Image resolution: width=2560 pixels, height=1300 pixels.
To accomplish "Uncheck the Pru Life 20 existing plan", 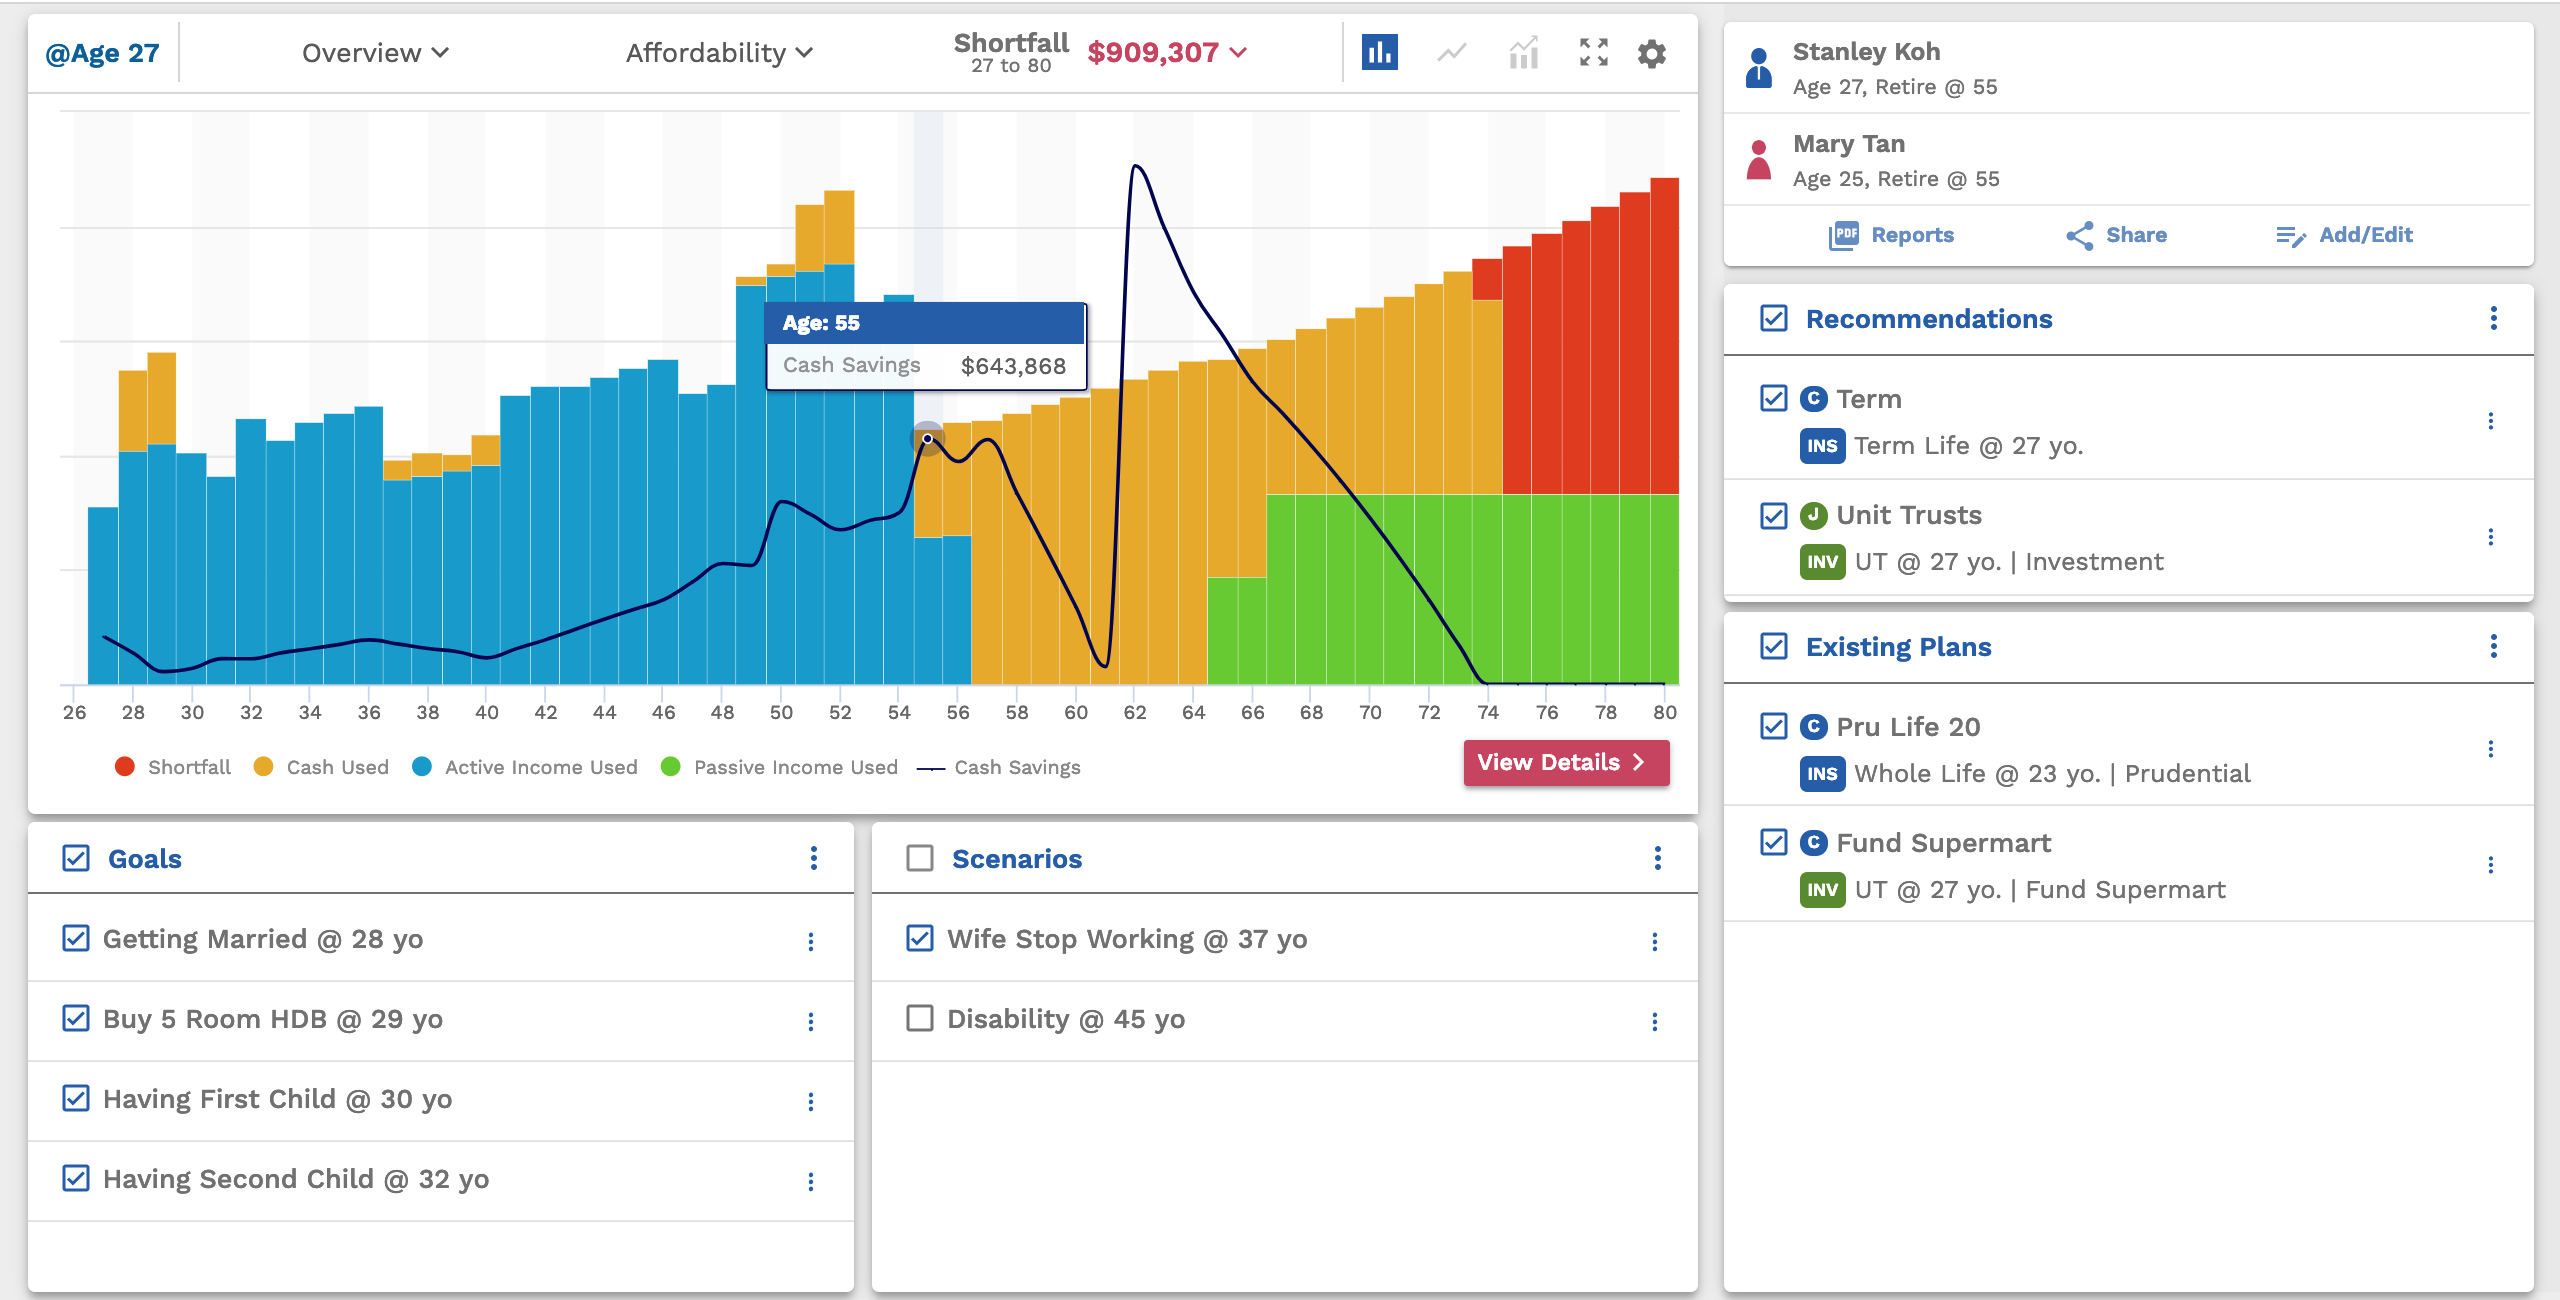I will point(1773,727).
